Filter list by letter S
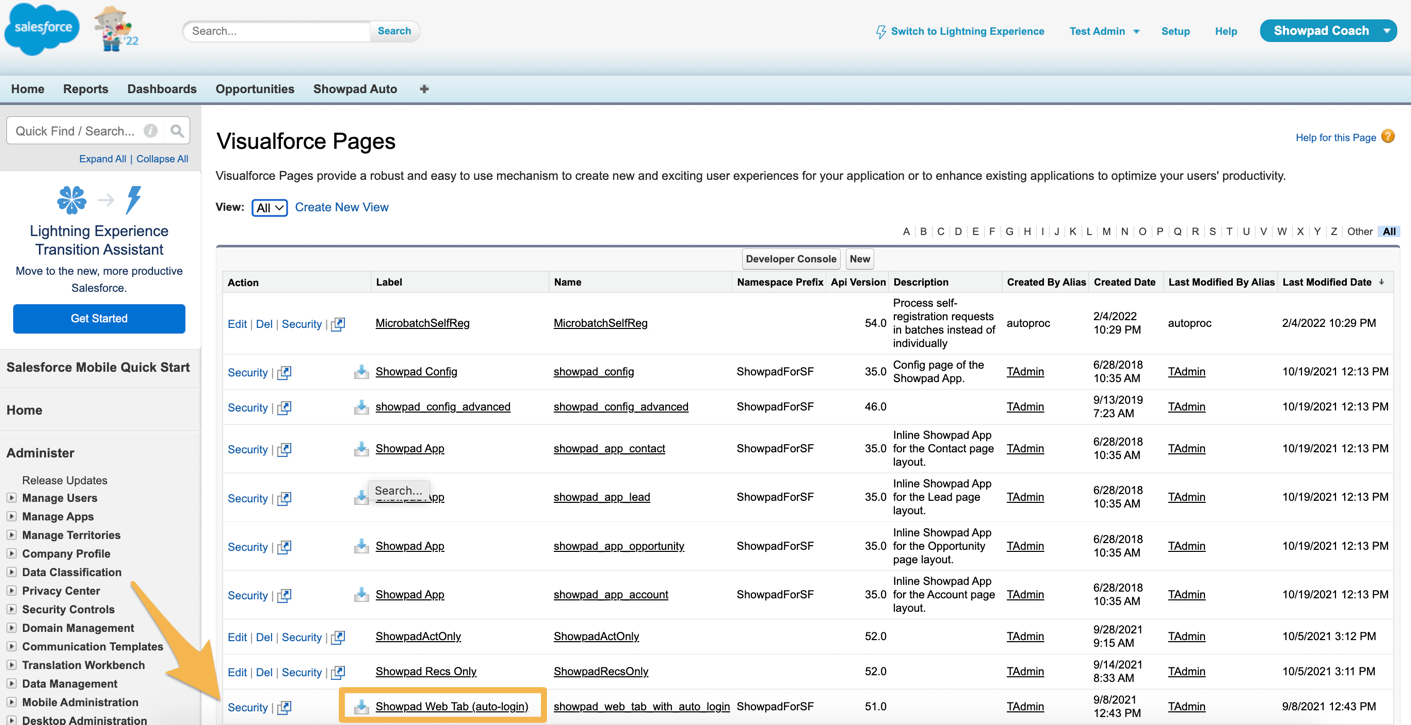Screen dimensions: 1411x725 [1212, 232]
